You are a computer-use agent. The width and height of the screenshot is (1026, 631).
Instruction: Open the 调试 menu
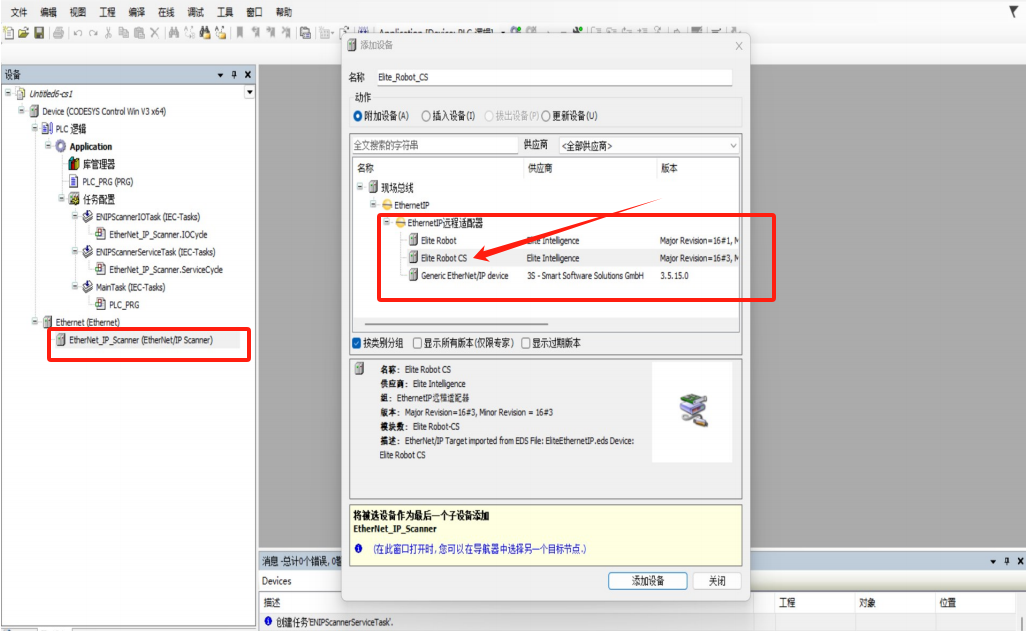tap(196, 12)
